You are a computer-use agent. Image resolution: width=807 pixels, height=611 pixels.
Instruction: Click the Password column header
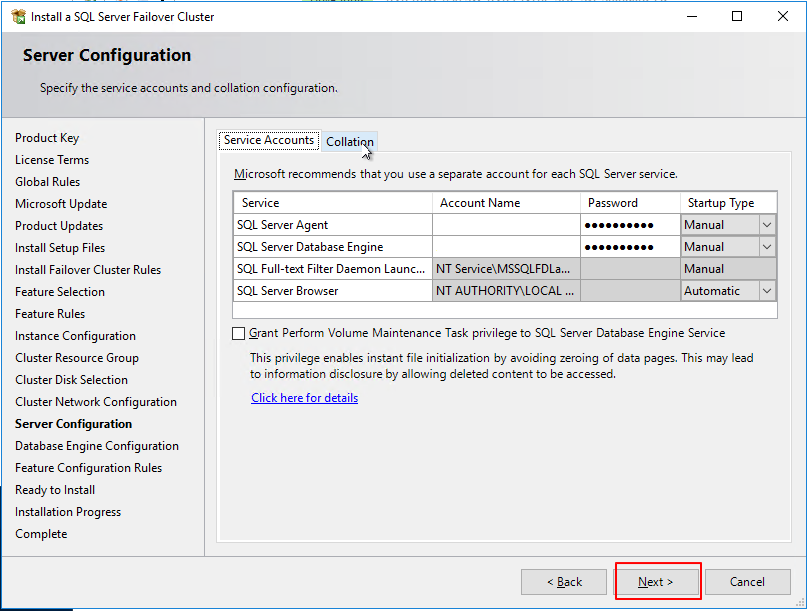point(630,203)
